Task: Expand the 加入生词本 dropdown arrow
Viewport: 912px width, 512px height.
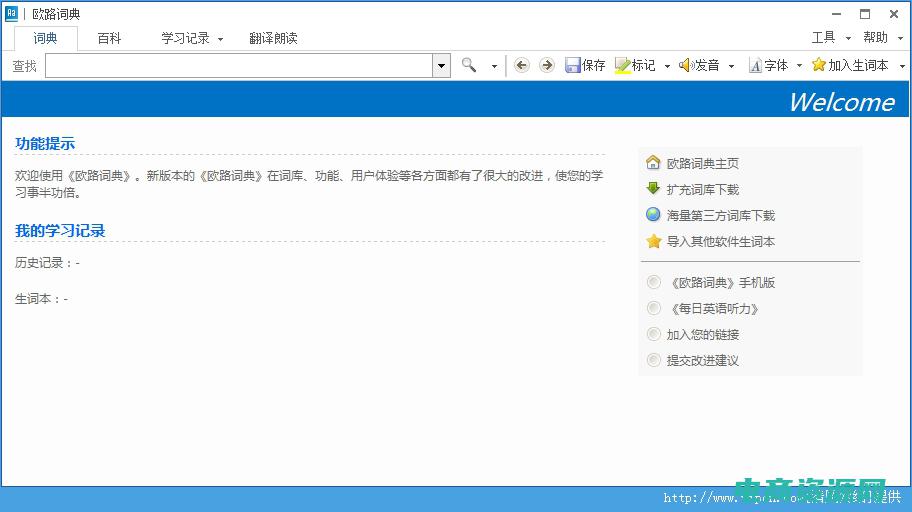Action: click(902, 66)
